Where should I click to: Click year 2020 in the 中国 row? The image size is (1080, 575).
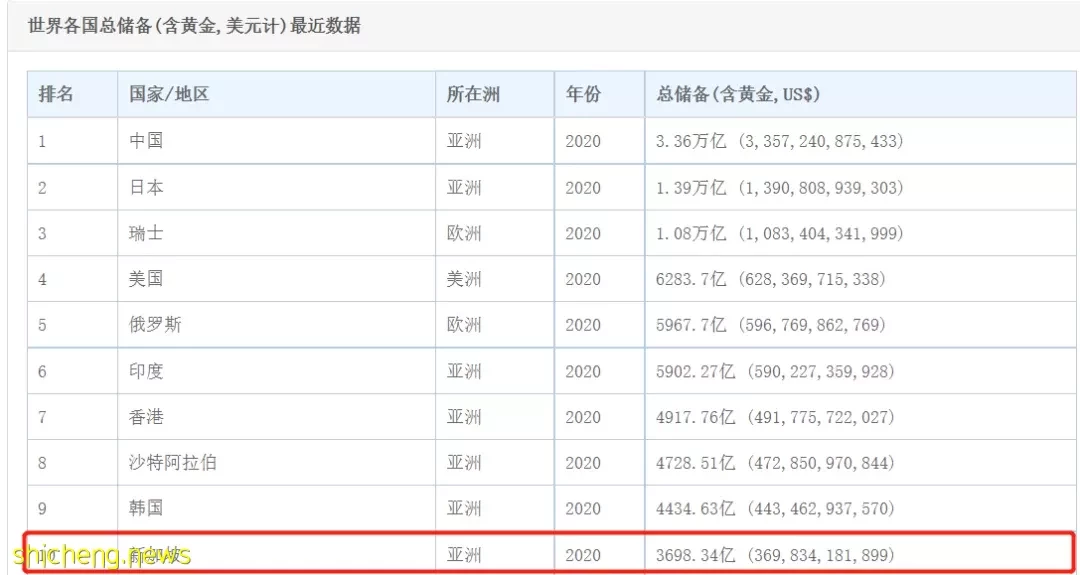(x=583, y=141)
